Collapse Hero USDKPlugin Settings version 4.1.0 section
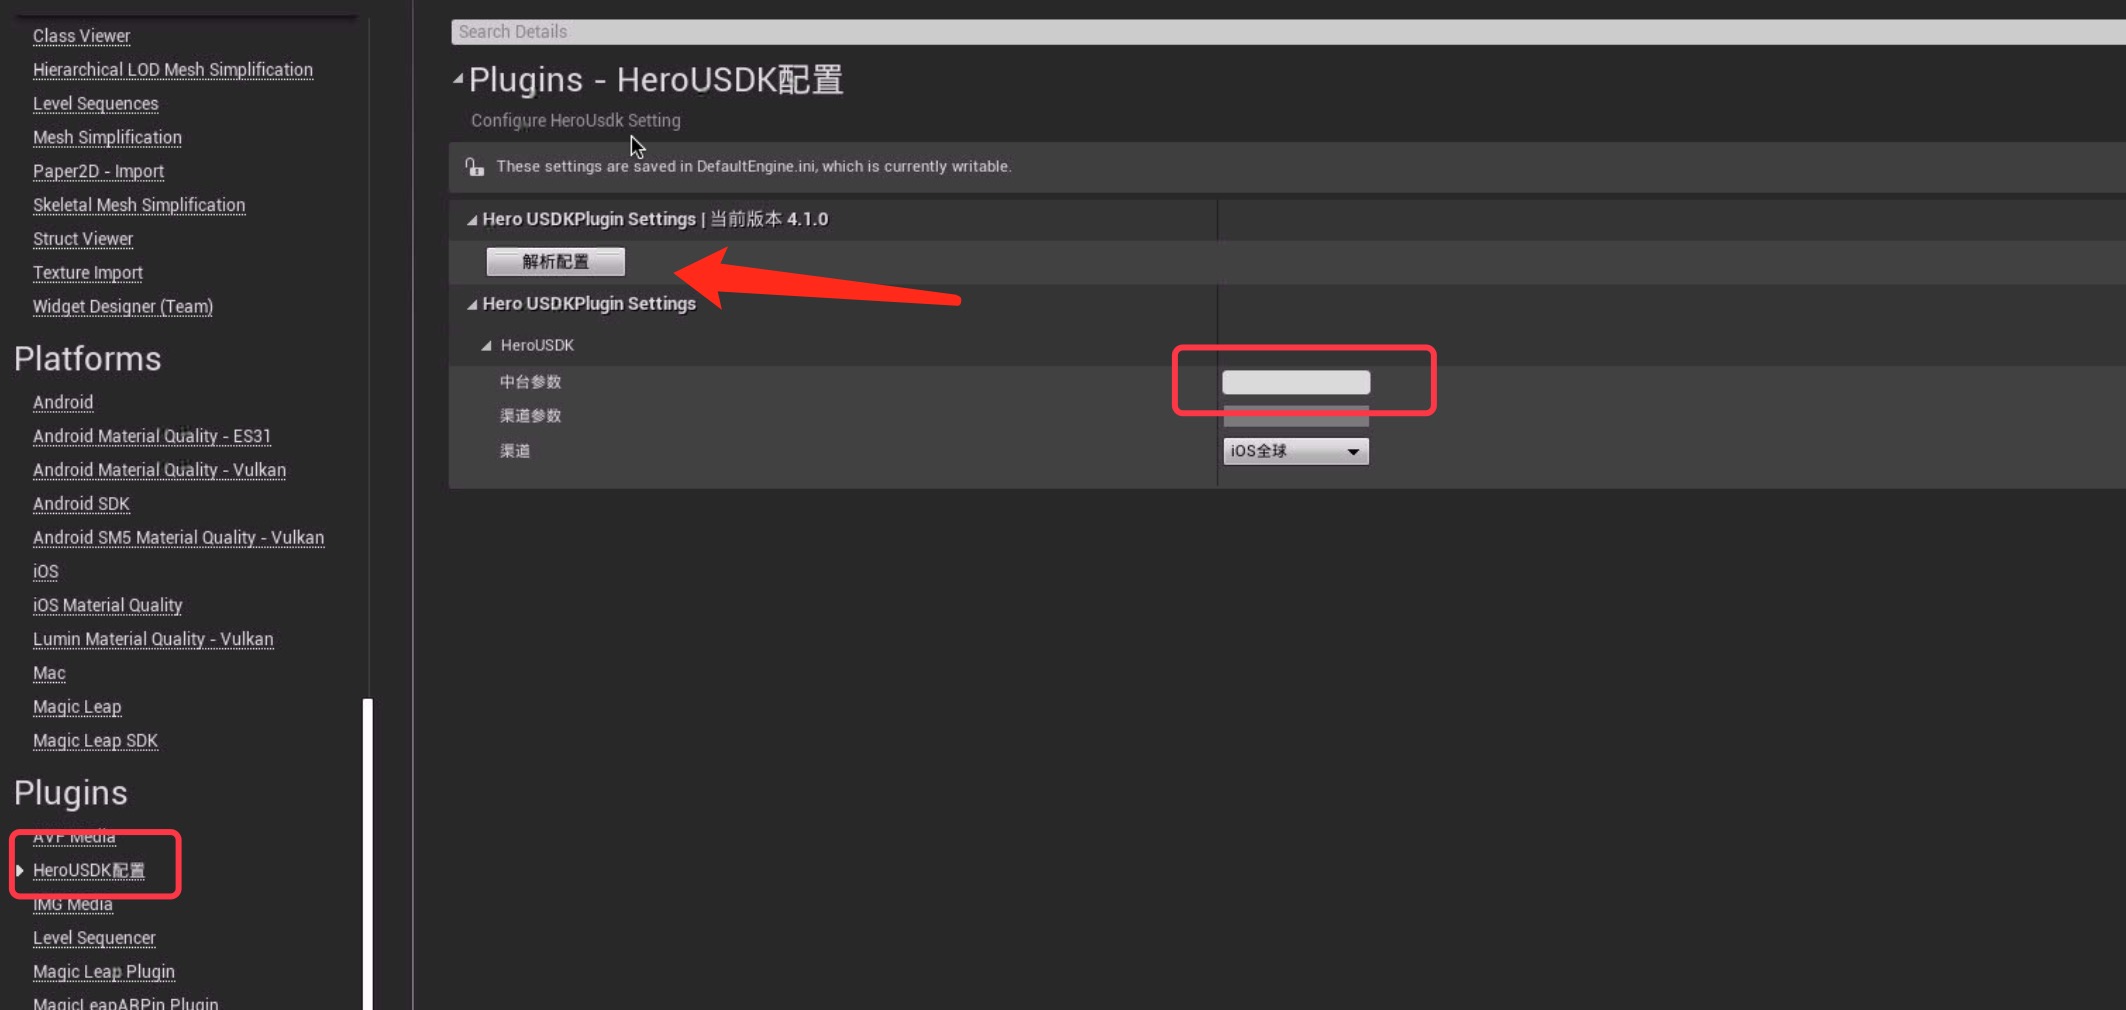Viewport: 2126px width, 1010px height. (472, 220)
